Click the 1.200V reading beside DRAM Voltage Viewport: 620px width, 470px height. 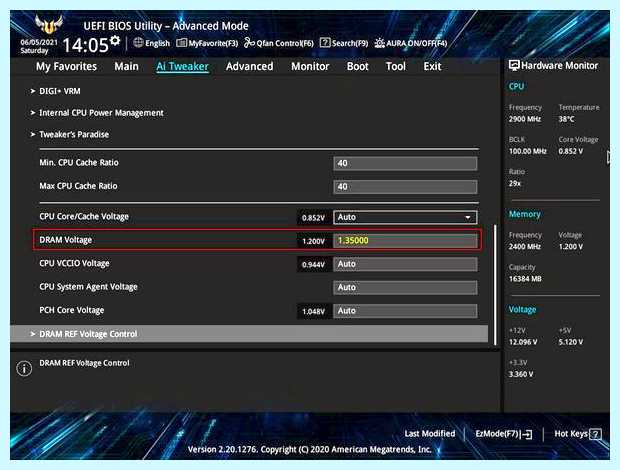click(x=313, y=241)
